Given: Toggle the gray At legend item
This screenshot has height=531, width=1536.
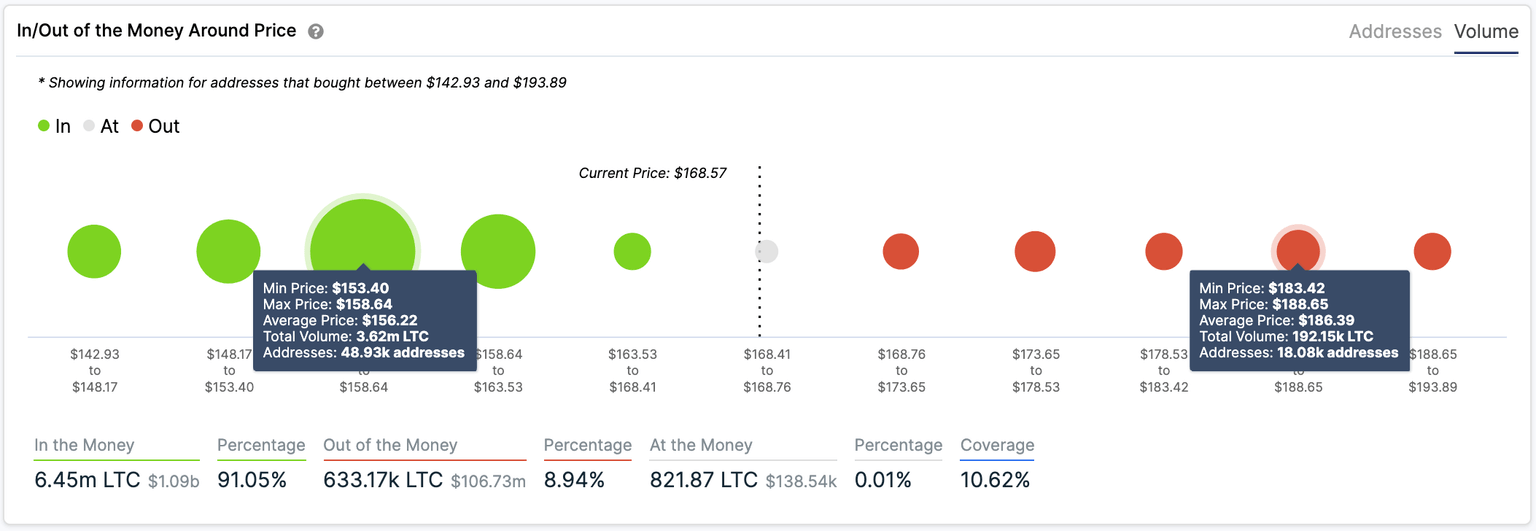Looking at the screenshot, I should (x=101, y=127).
